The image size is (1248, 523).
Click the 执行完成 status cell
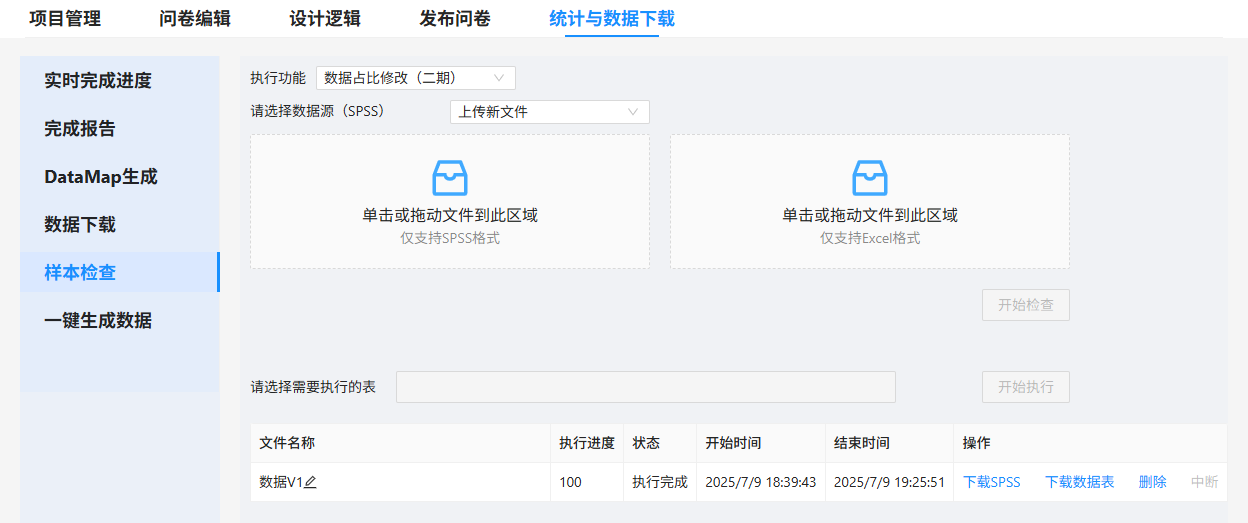click(x=660, y=482)
